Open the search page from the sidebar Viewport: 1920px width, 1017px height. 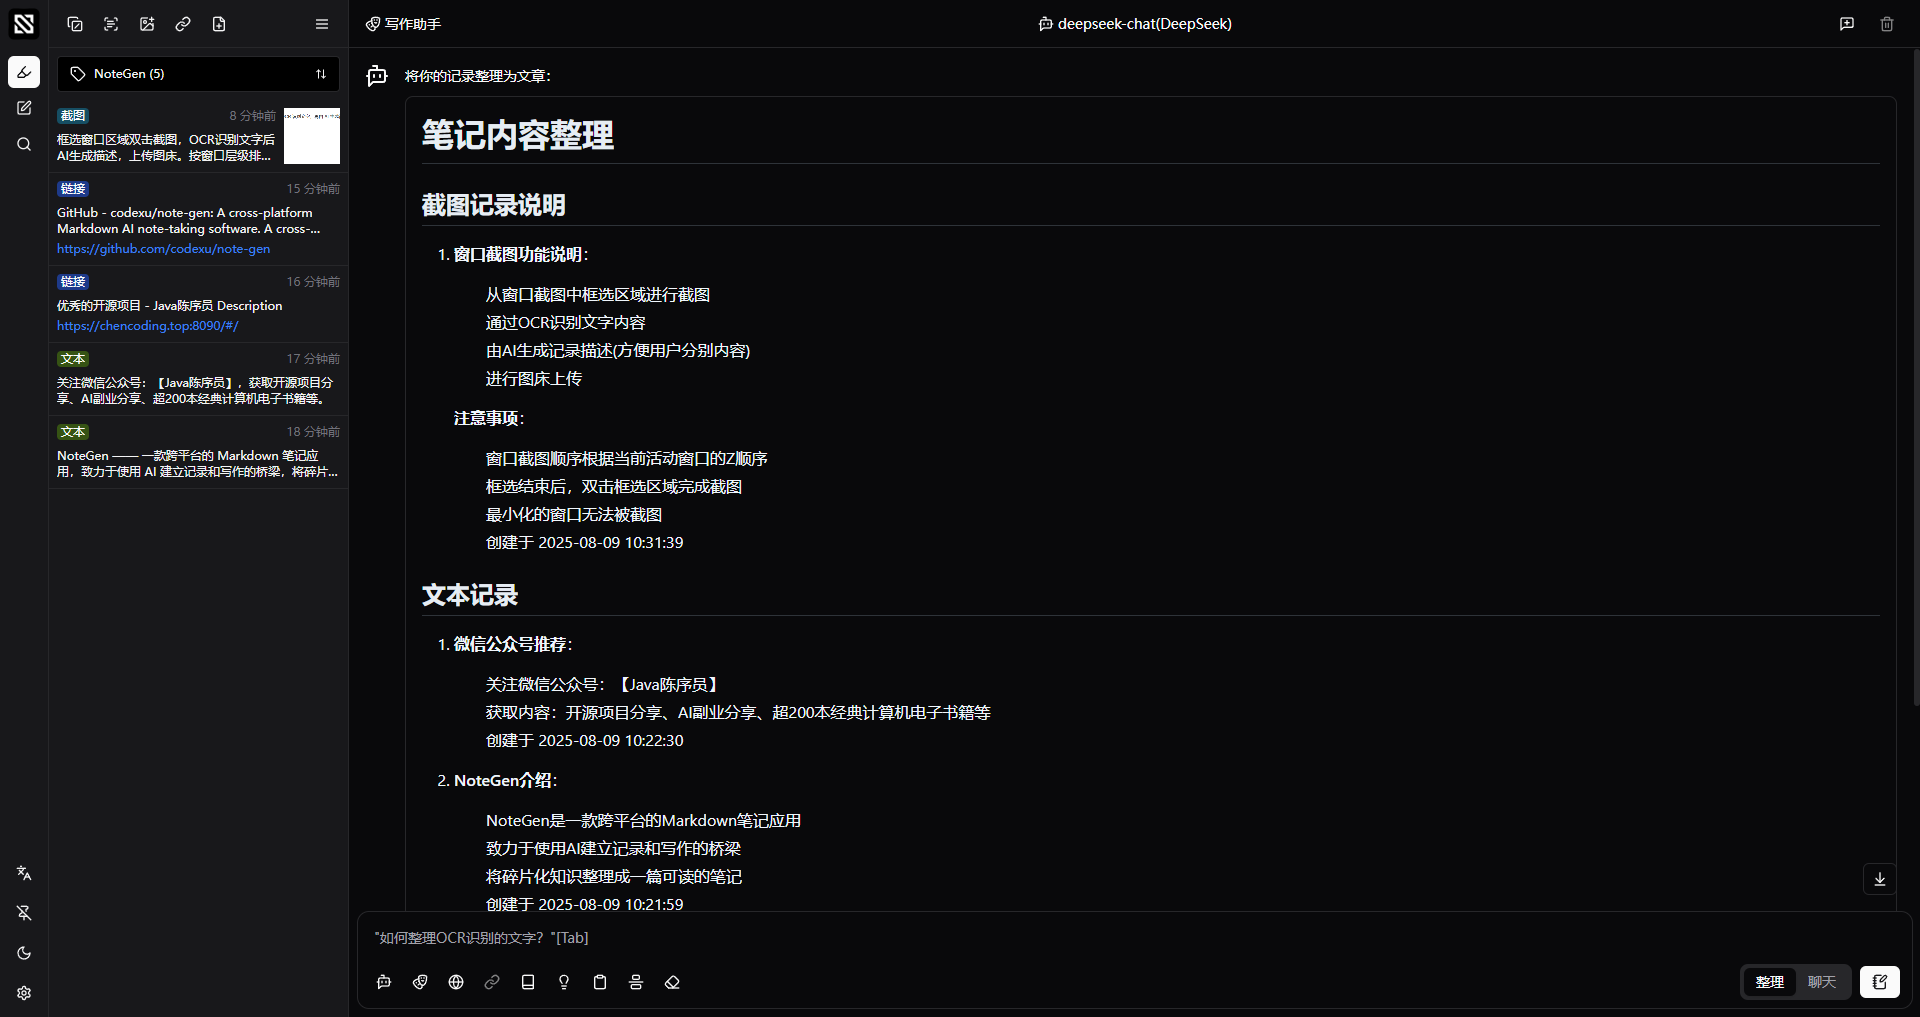(24, 144)
